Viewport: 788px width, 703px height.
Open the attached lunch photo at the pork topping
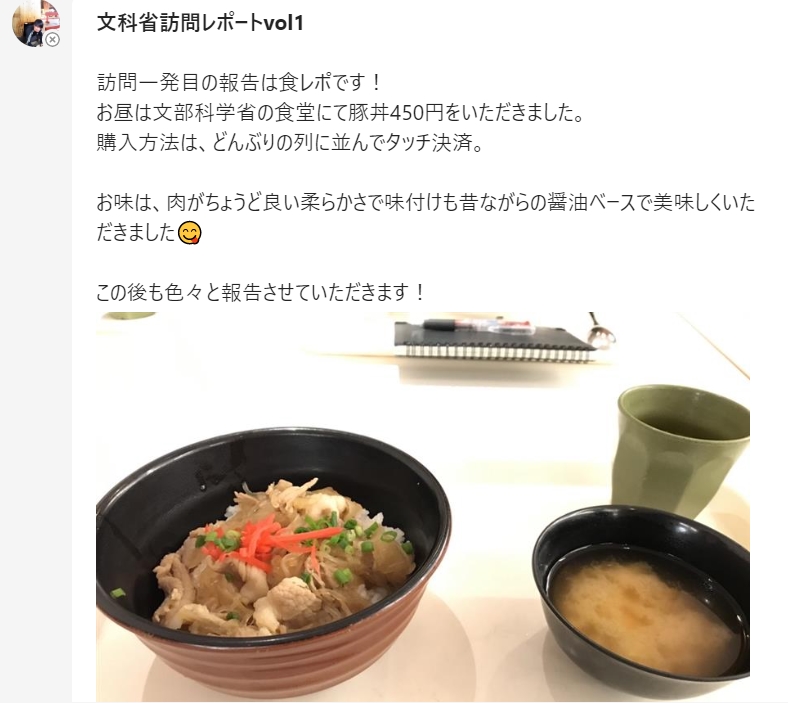[281, 558]
